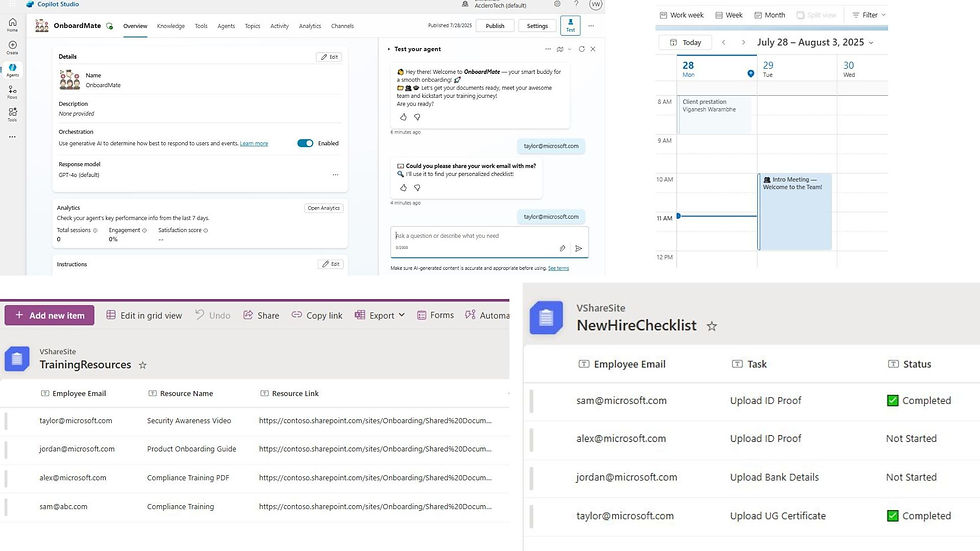
Task: Open the Intro Meeting calendar event
Action: (795, 212)
